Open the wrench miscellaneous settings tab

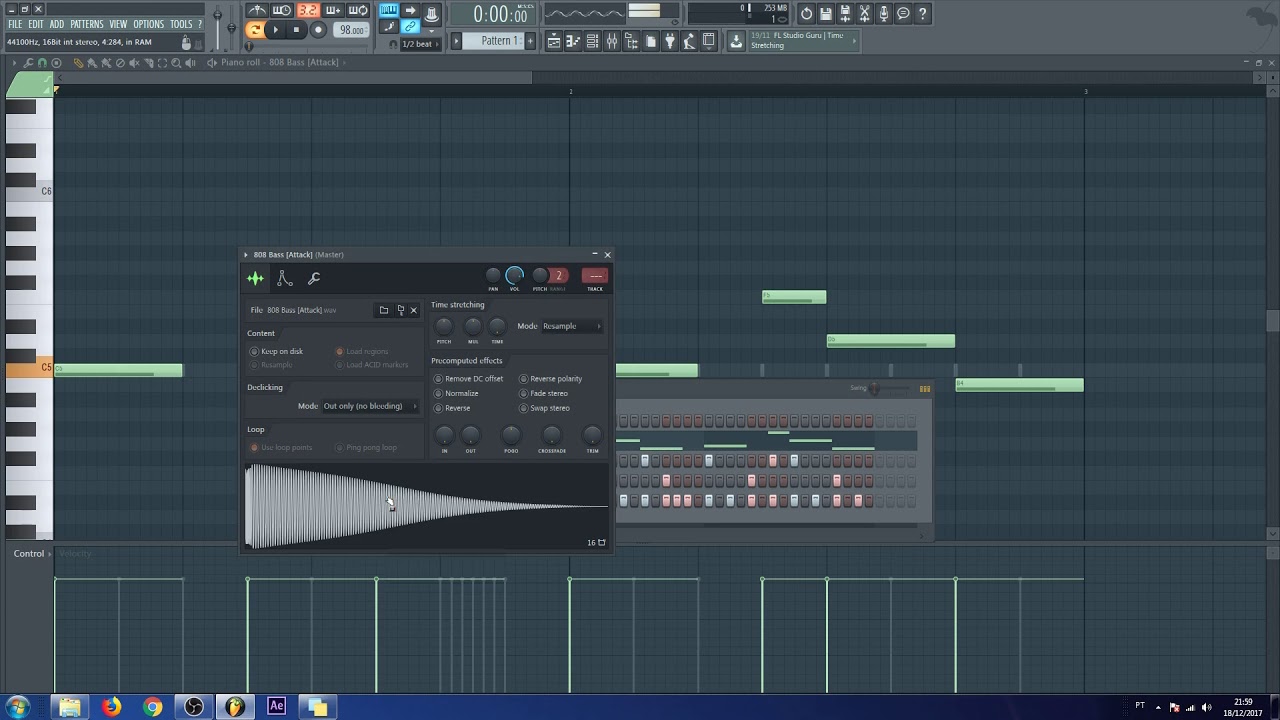point(314,279)
